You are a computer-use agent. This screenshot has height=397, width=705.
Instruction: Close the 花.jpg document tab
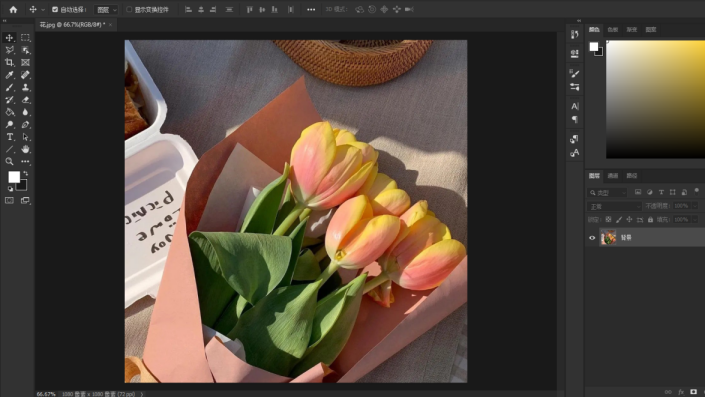point(111,25)
